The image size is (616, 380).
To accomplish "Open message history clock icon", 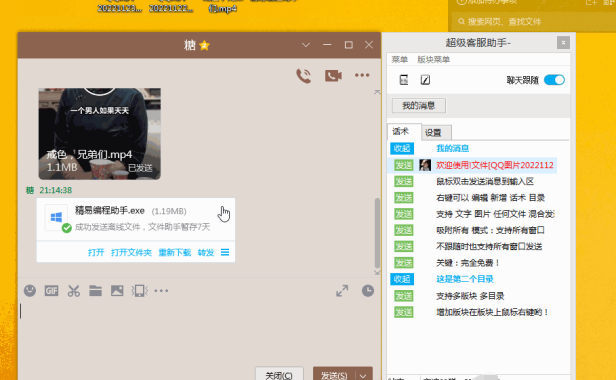I will [x=368, y=291].
